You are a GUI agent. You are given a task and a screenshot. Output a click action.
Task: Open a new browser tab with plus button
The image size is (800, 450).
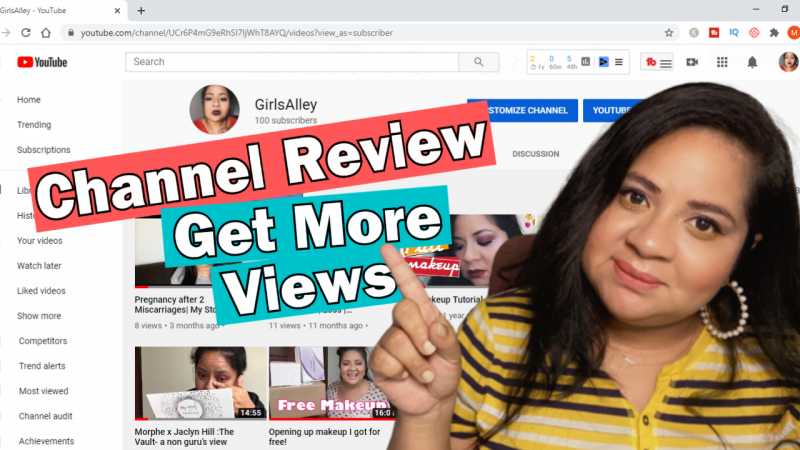(x=141, y=10)
